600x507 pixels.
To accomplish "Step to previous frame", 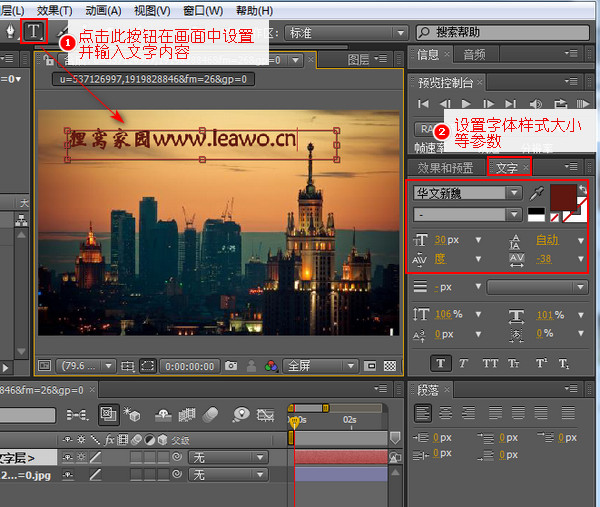I will [x=445, y=104].
